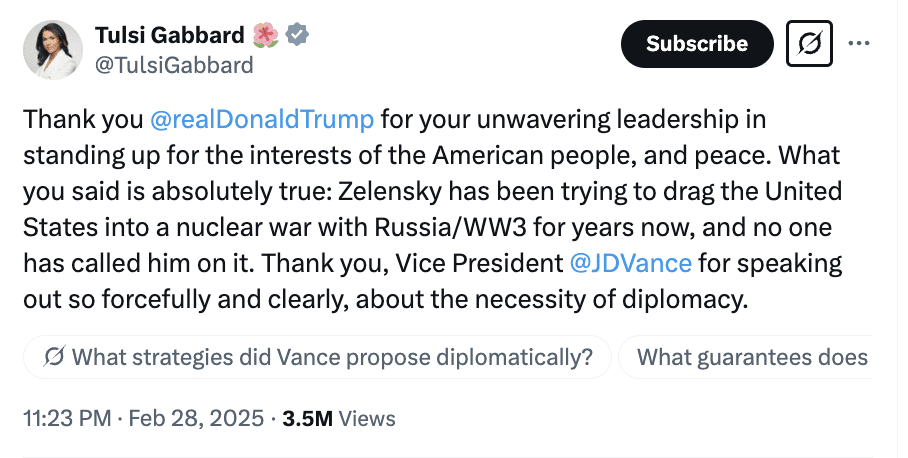View the 3.5M Views analytics

(339, 418)
